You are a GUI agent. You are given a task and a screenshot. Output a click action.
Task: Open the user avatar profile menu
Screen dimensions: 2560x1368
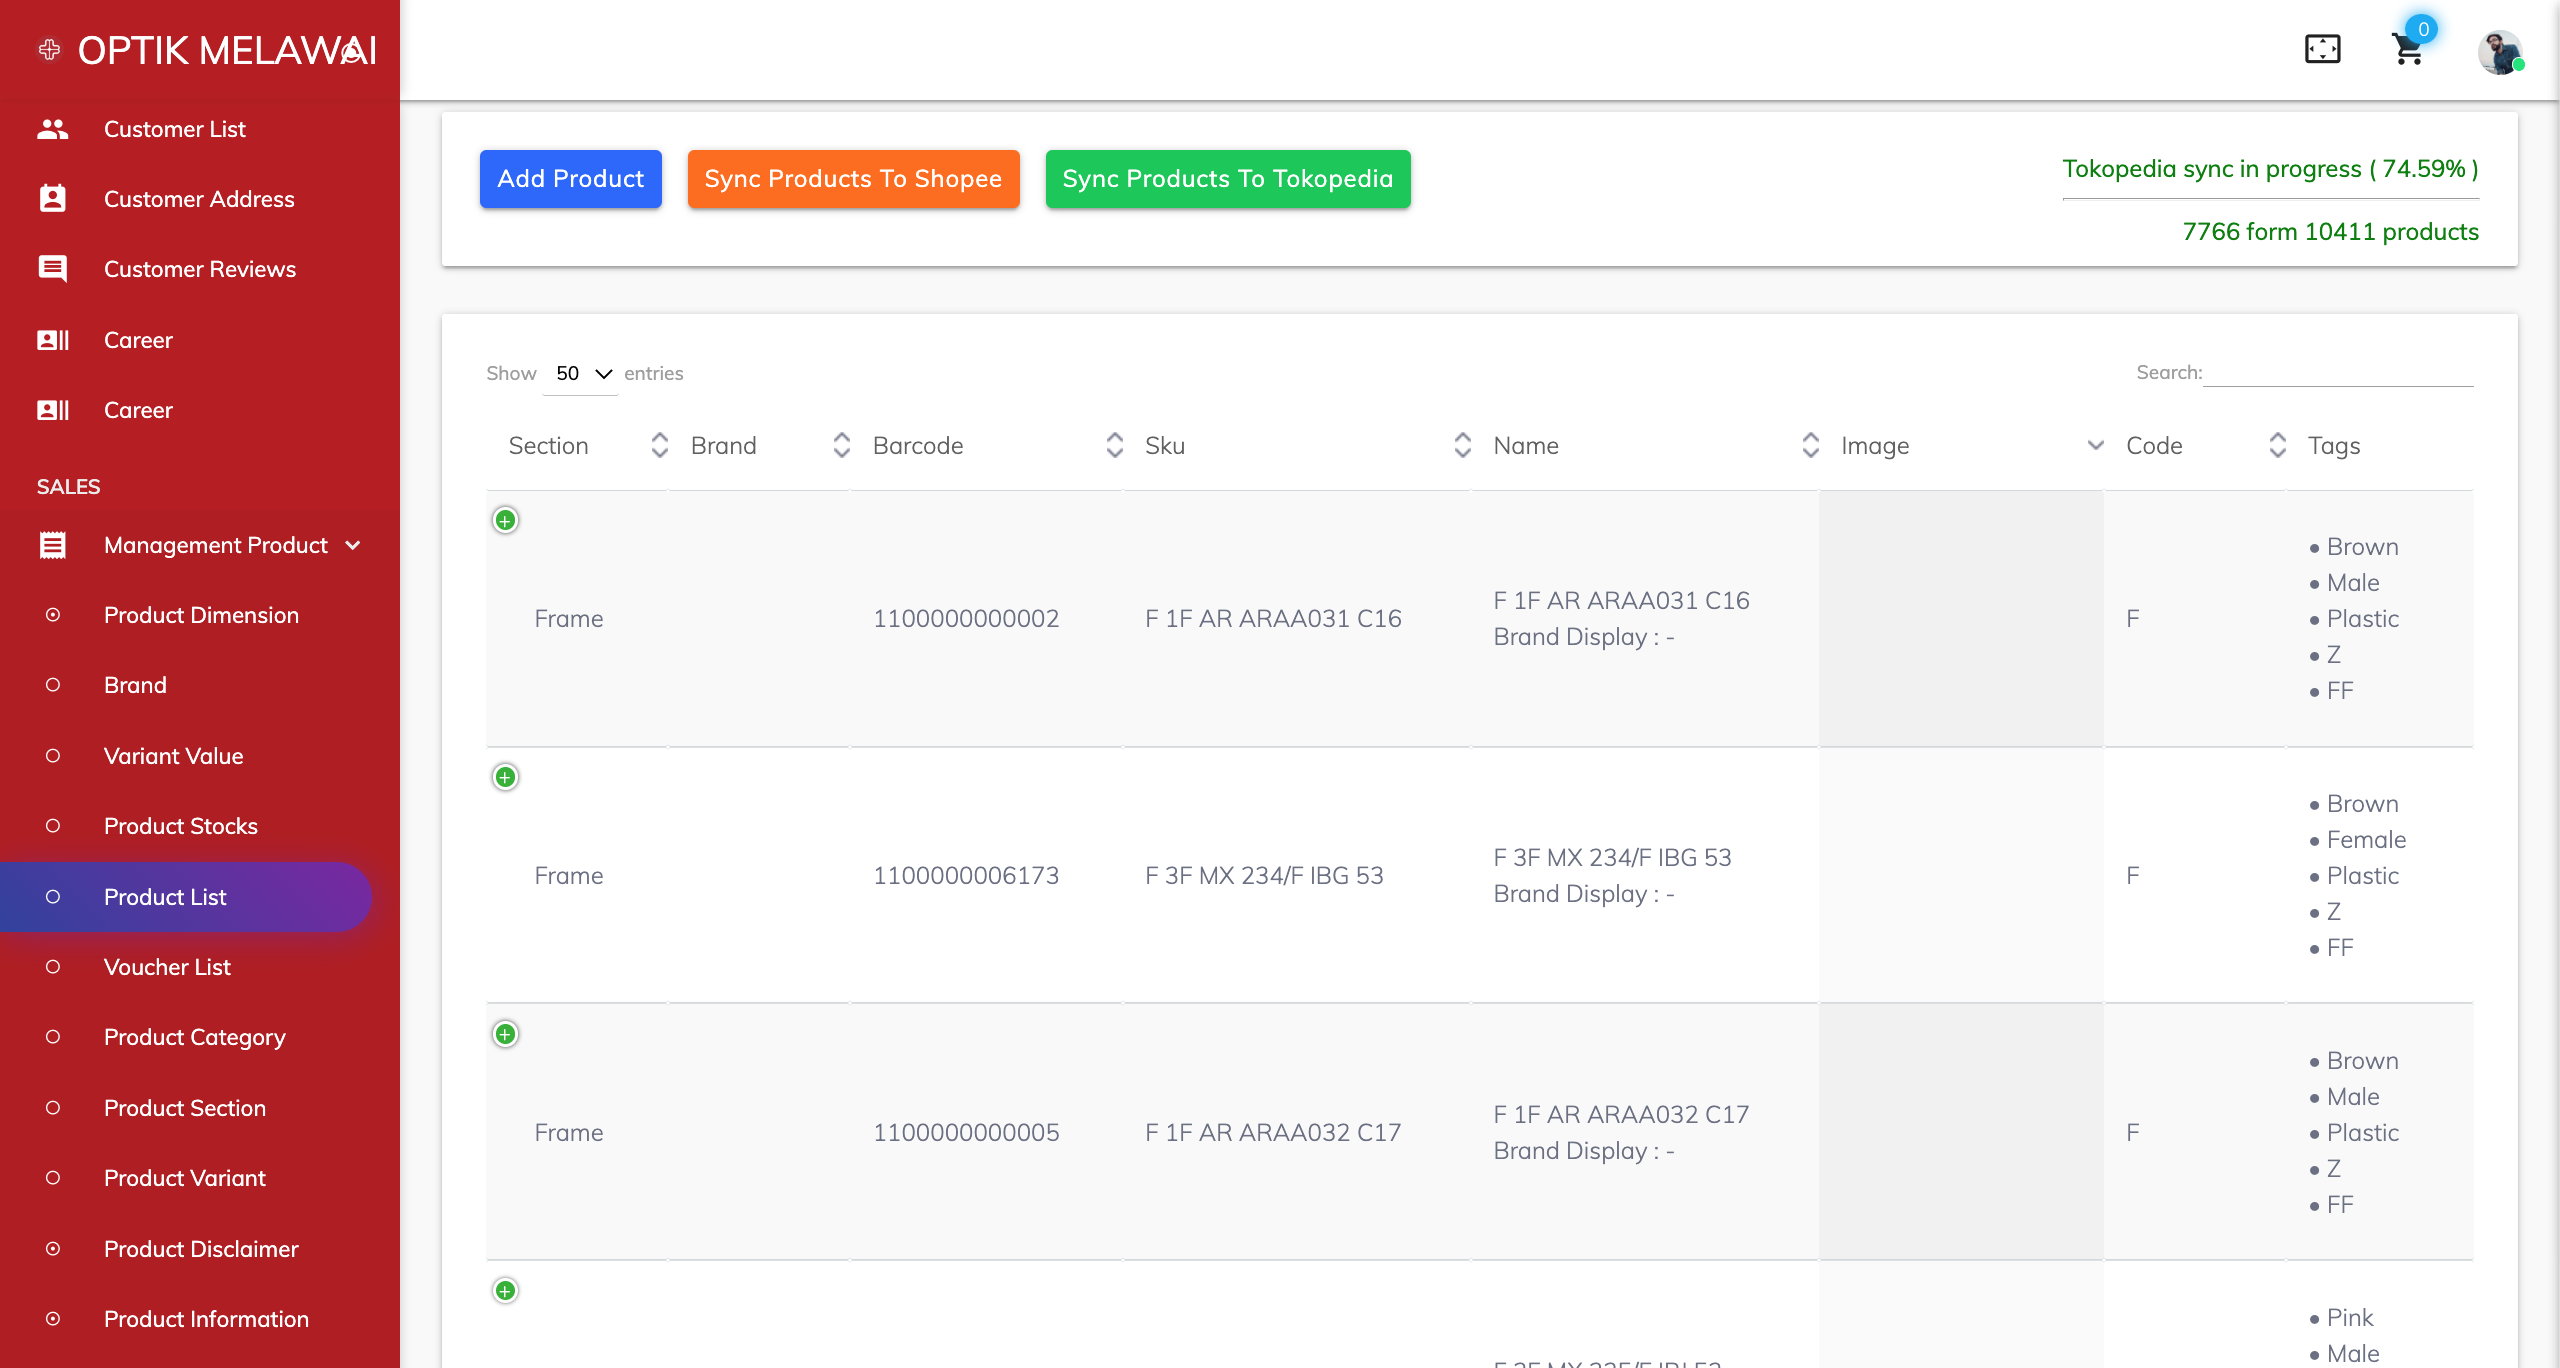pos(2499,52)
